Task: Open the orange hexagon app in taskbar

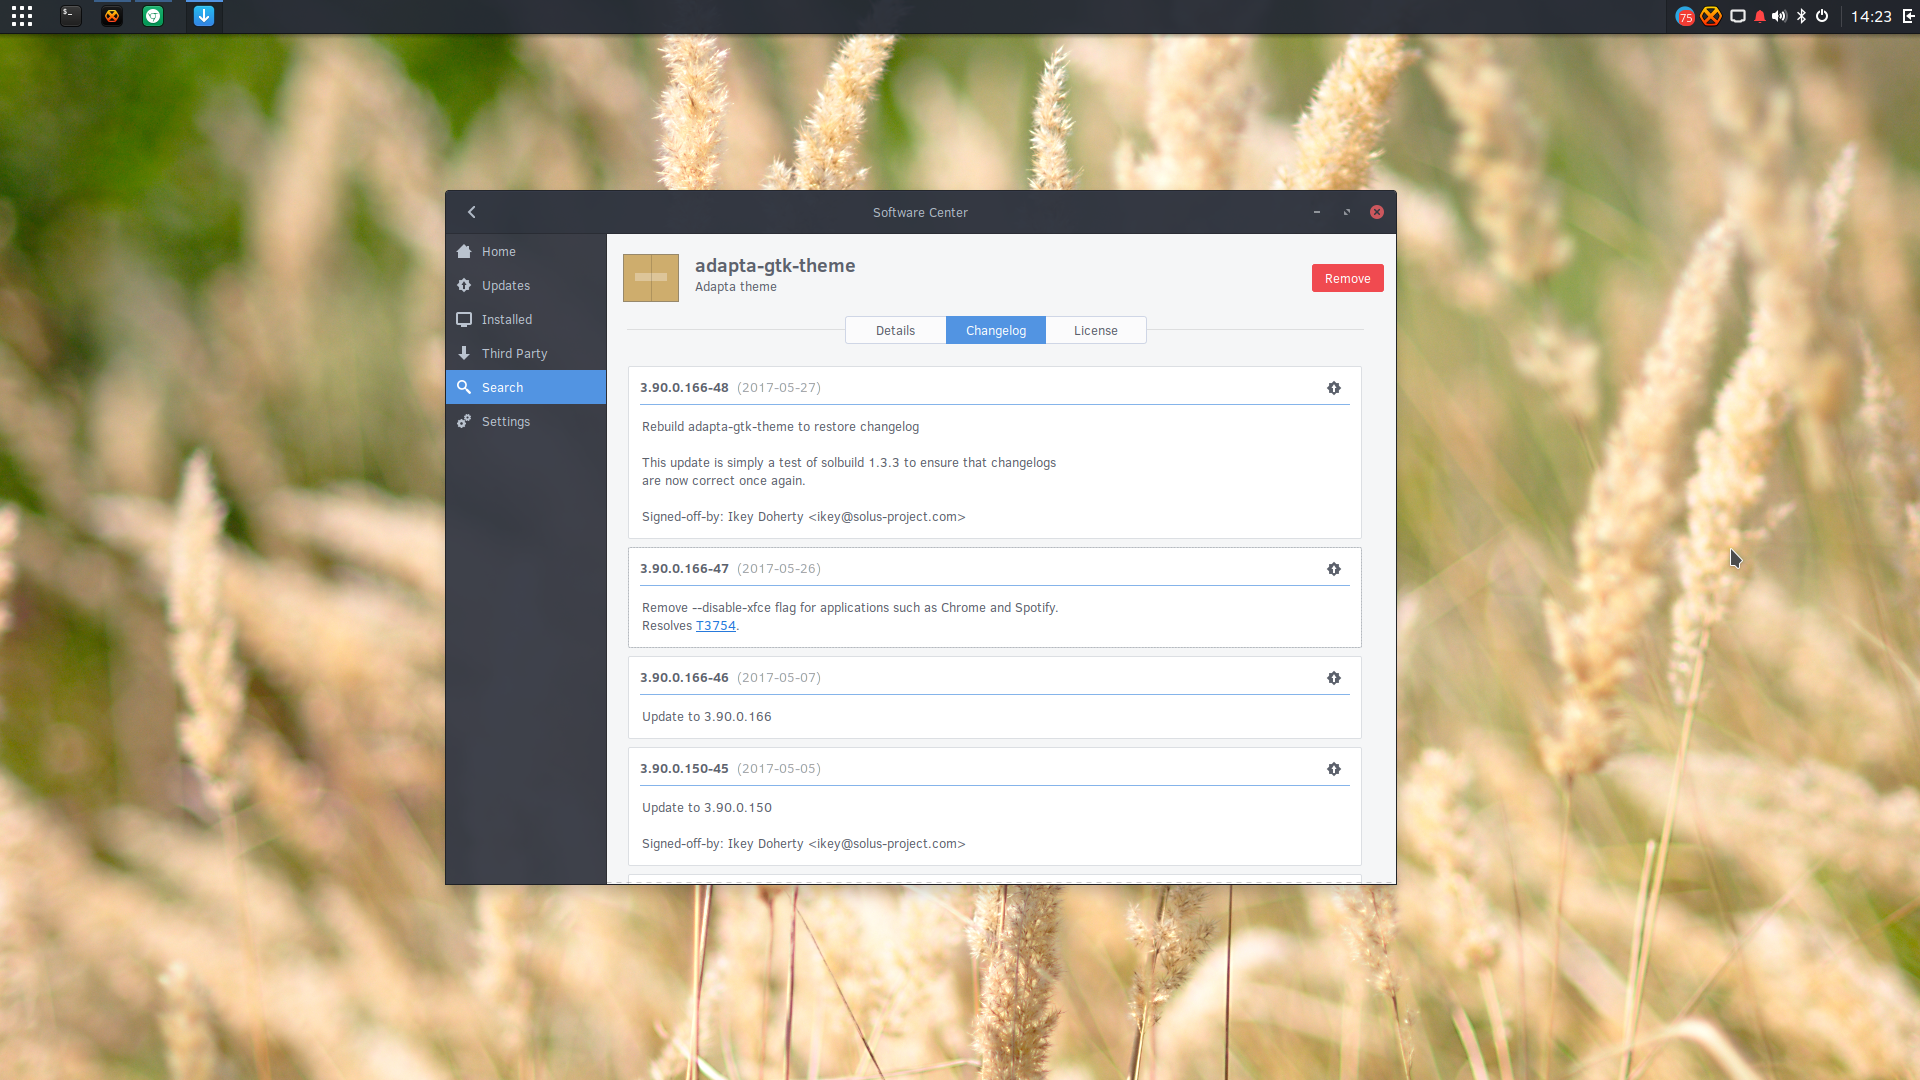Action: click(112, 16)
